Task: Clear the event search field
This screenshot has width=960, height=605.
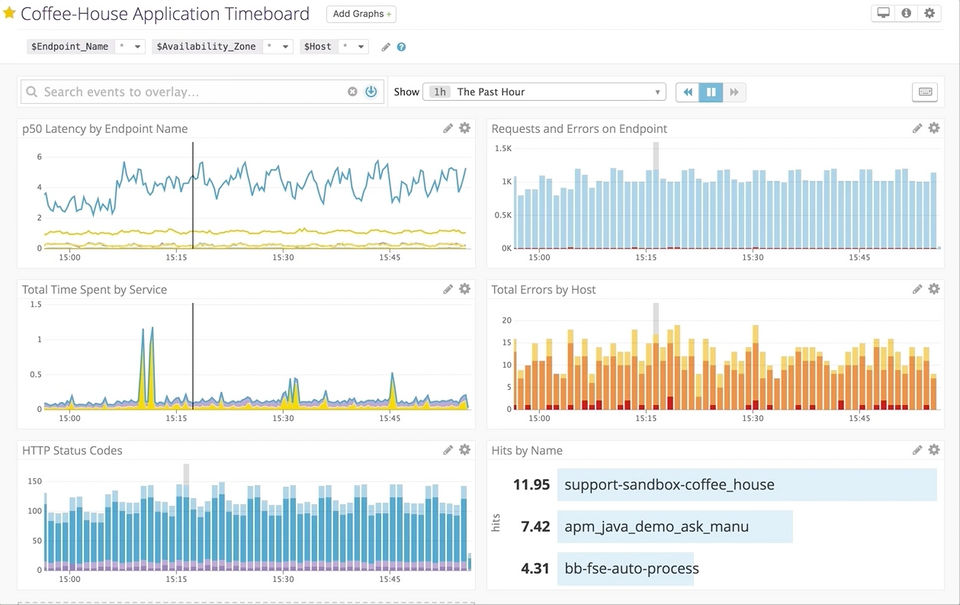Action: click(x=352, y=92)
